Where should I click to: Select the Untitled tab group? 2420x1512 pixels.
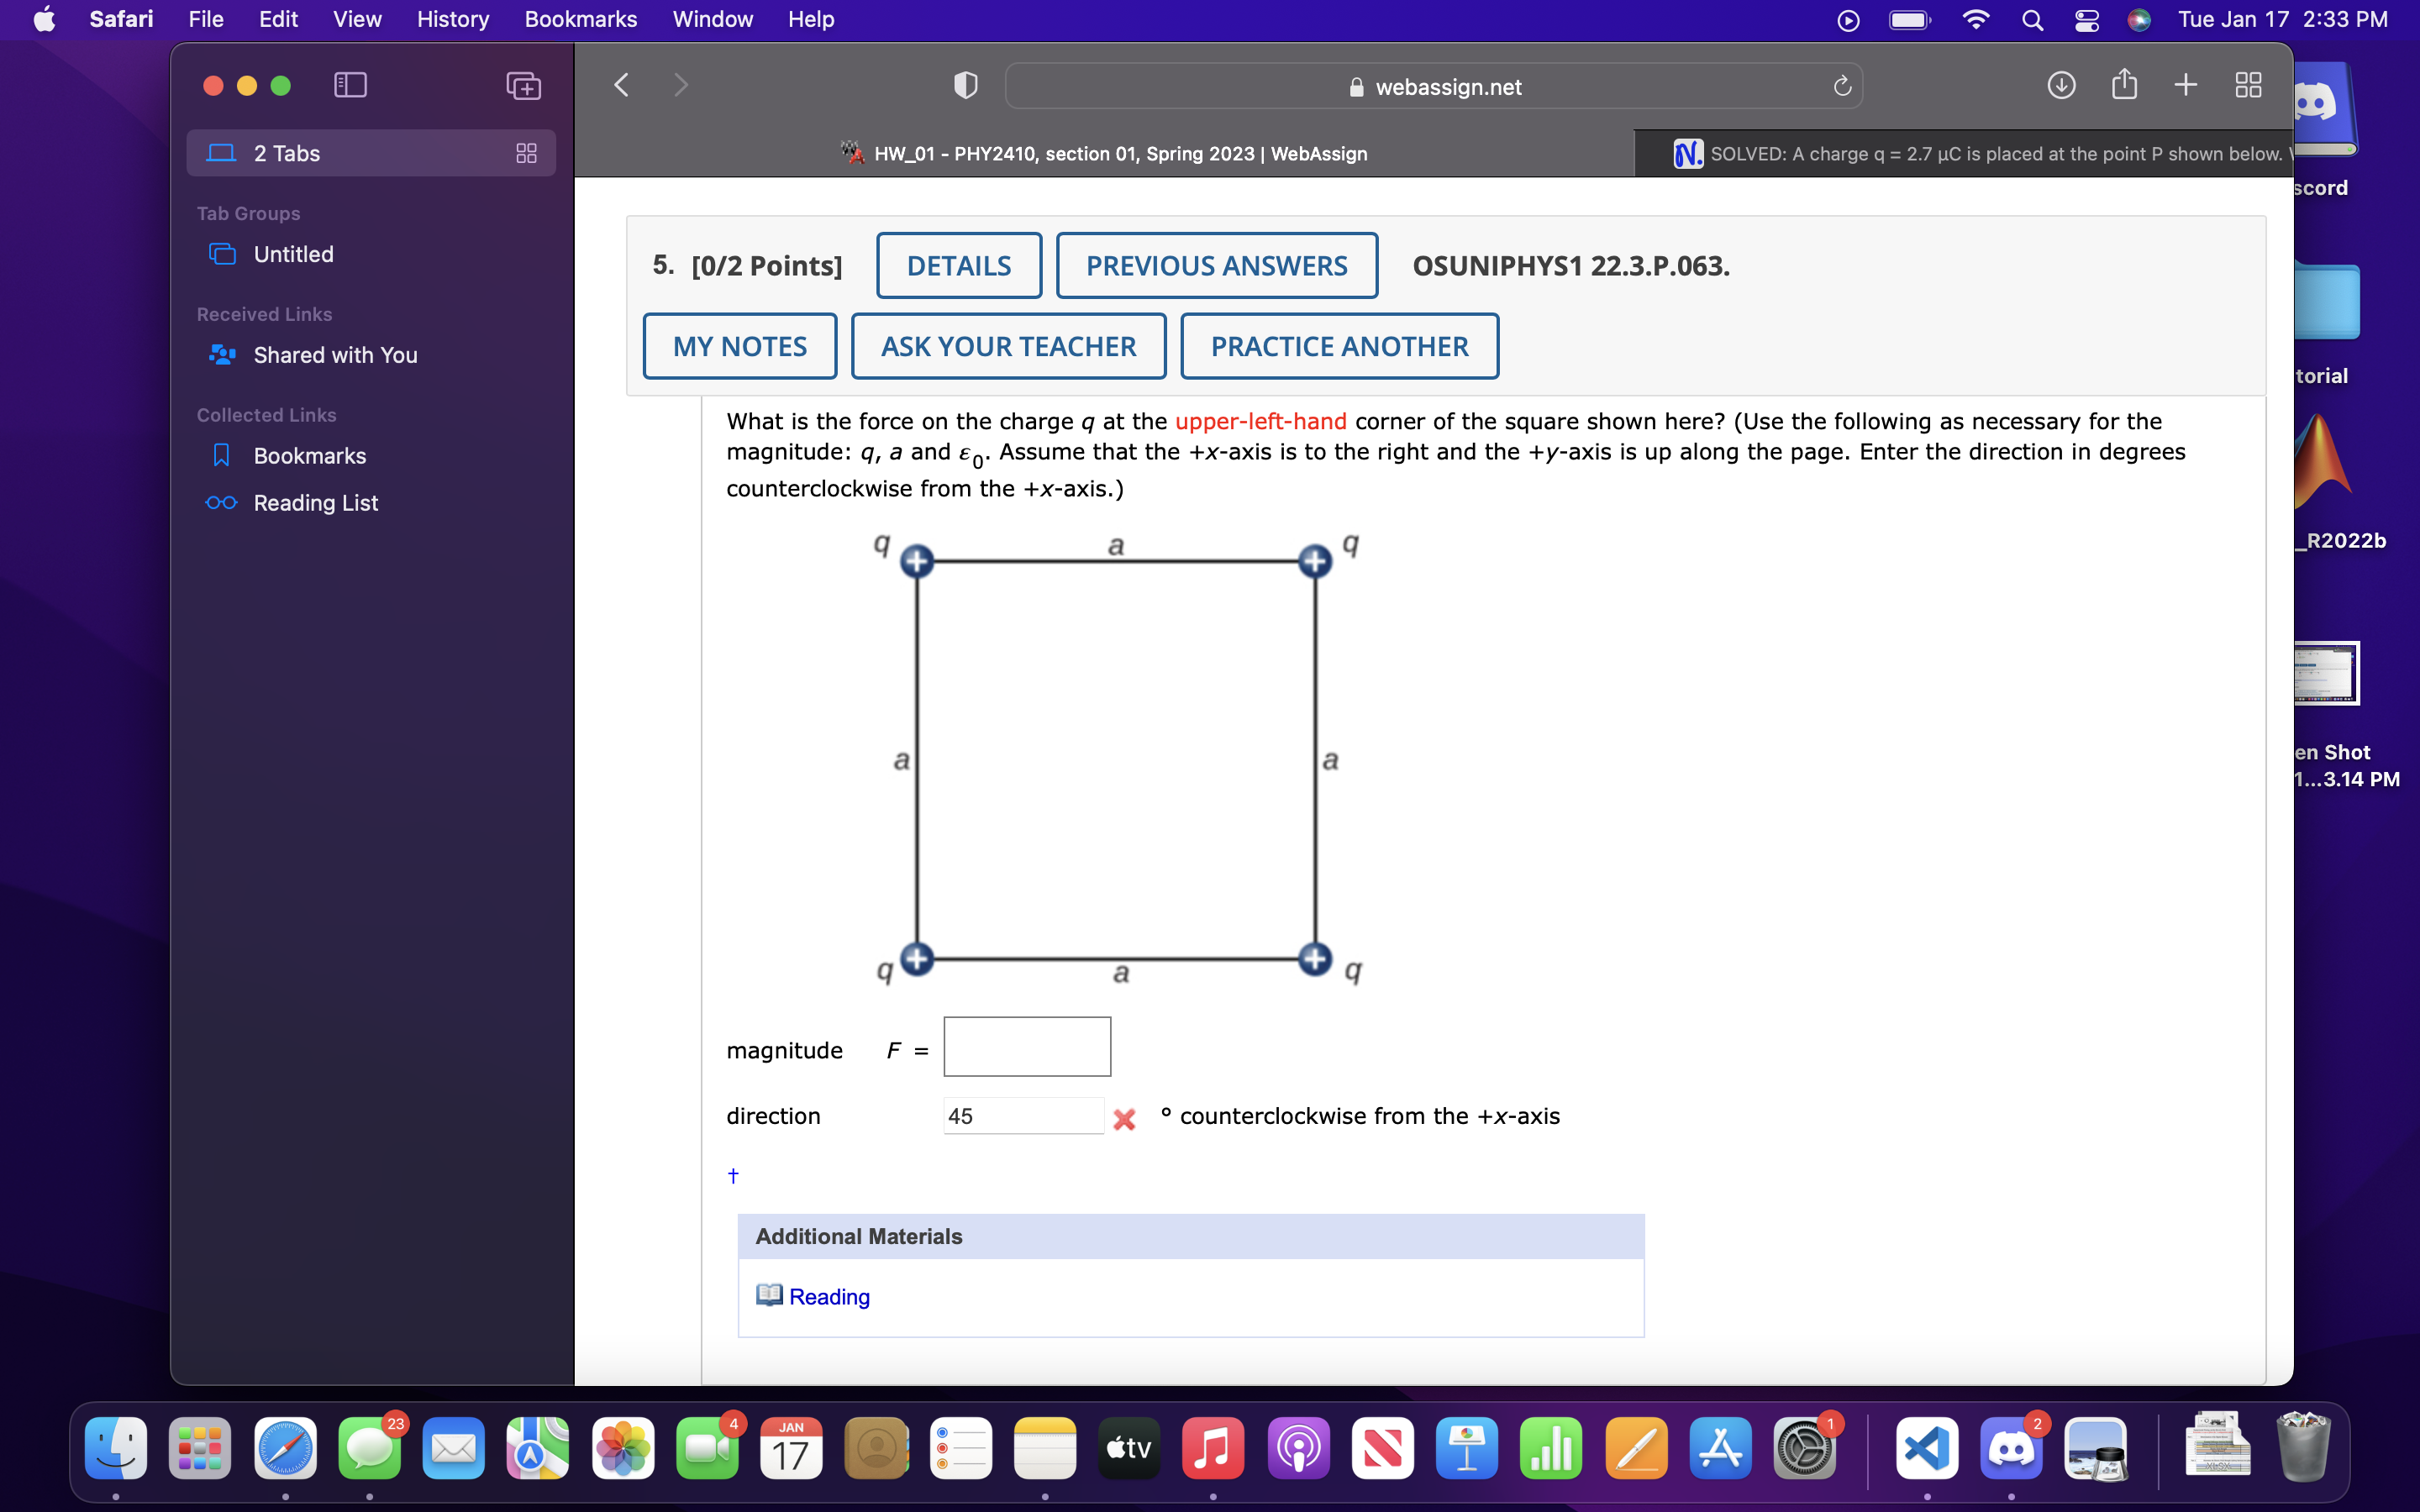point(293,254)
